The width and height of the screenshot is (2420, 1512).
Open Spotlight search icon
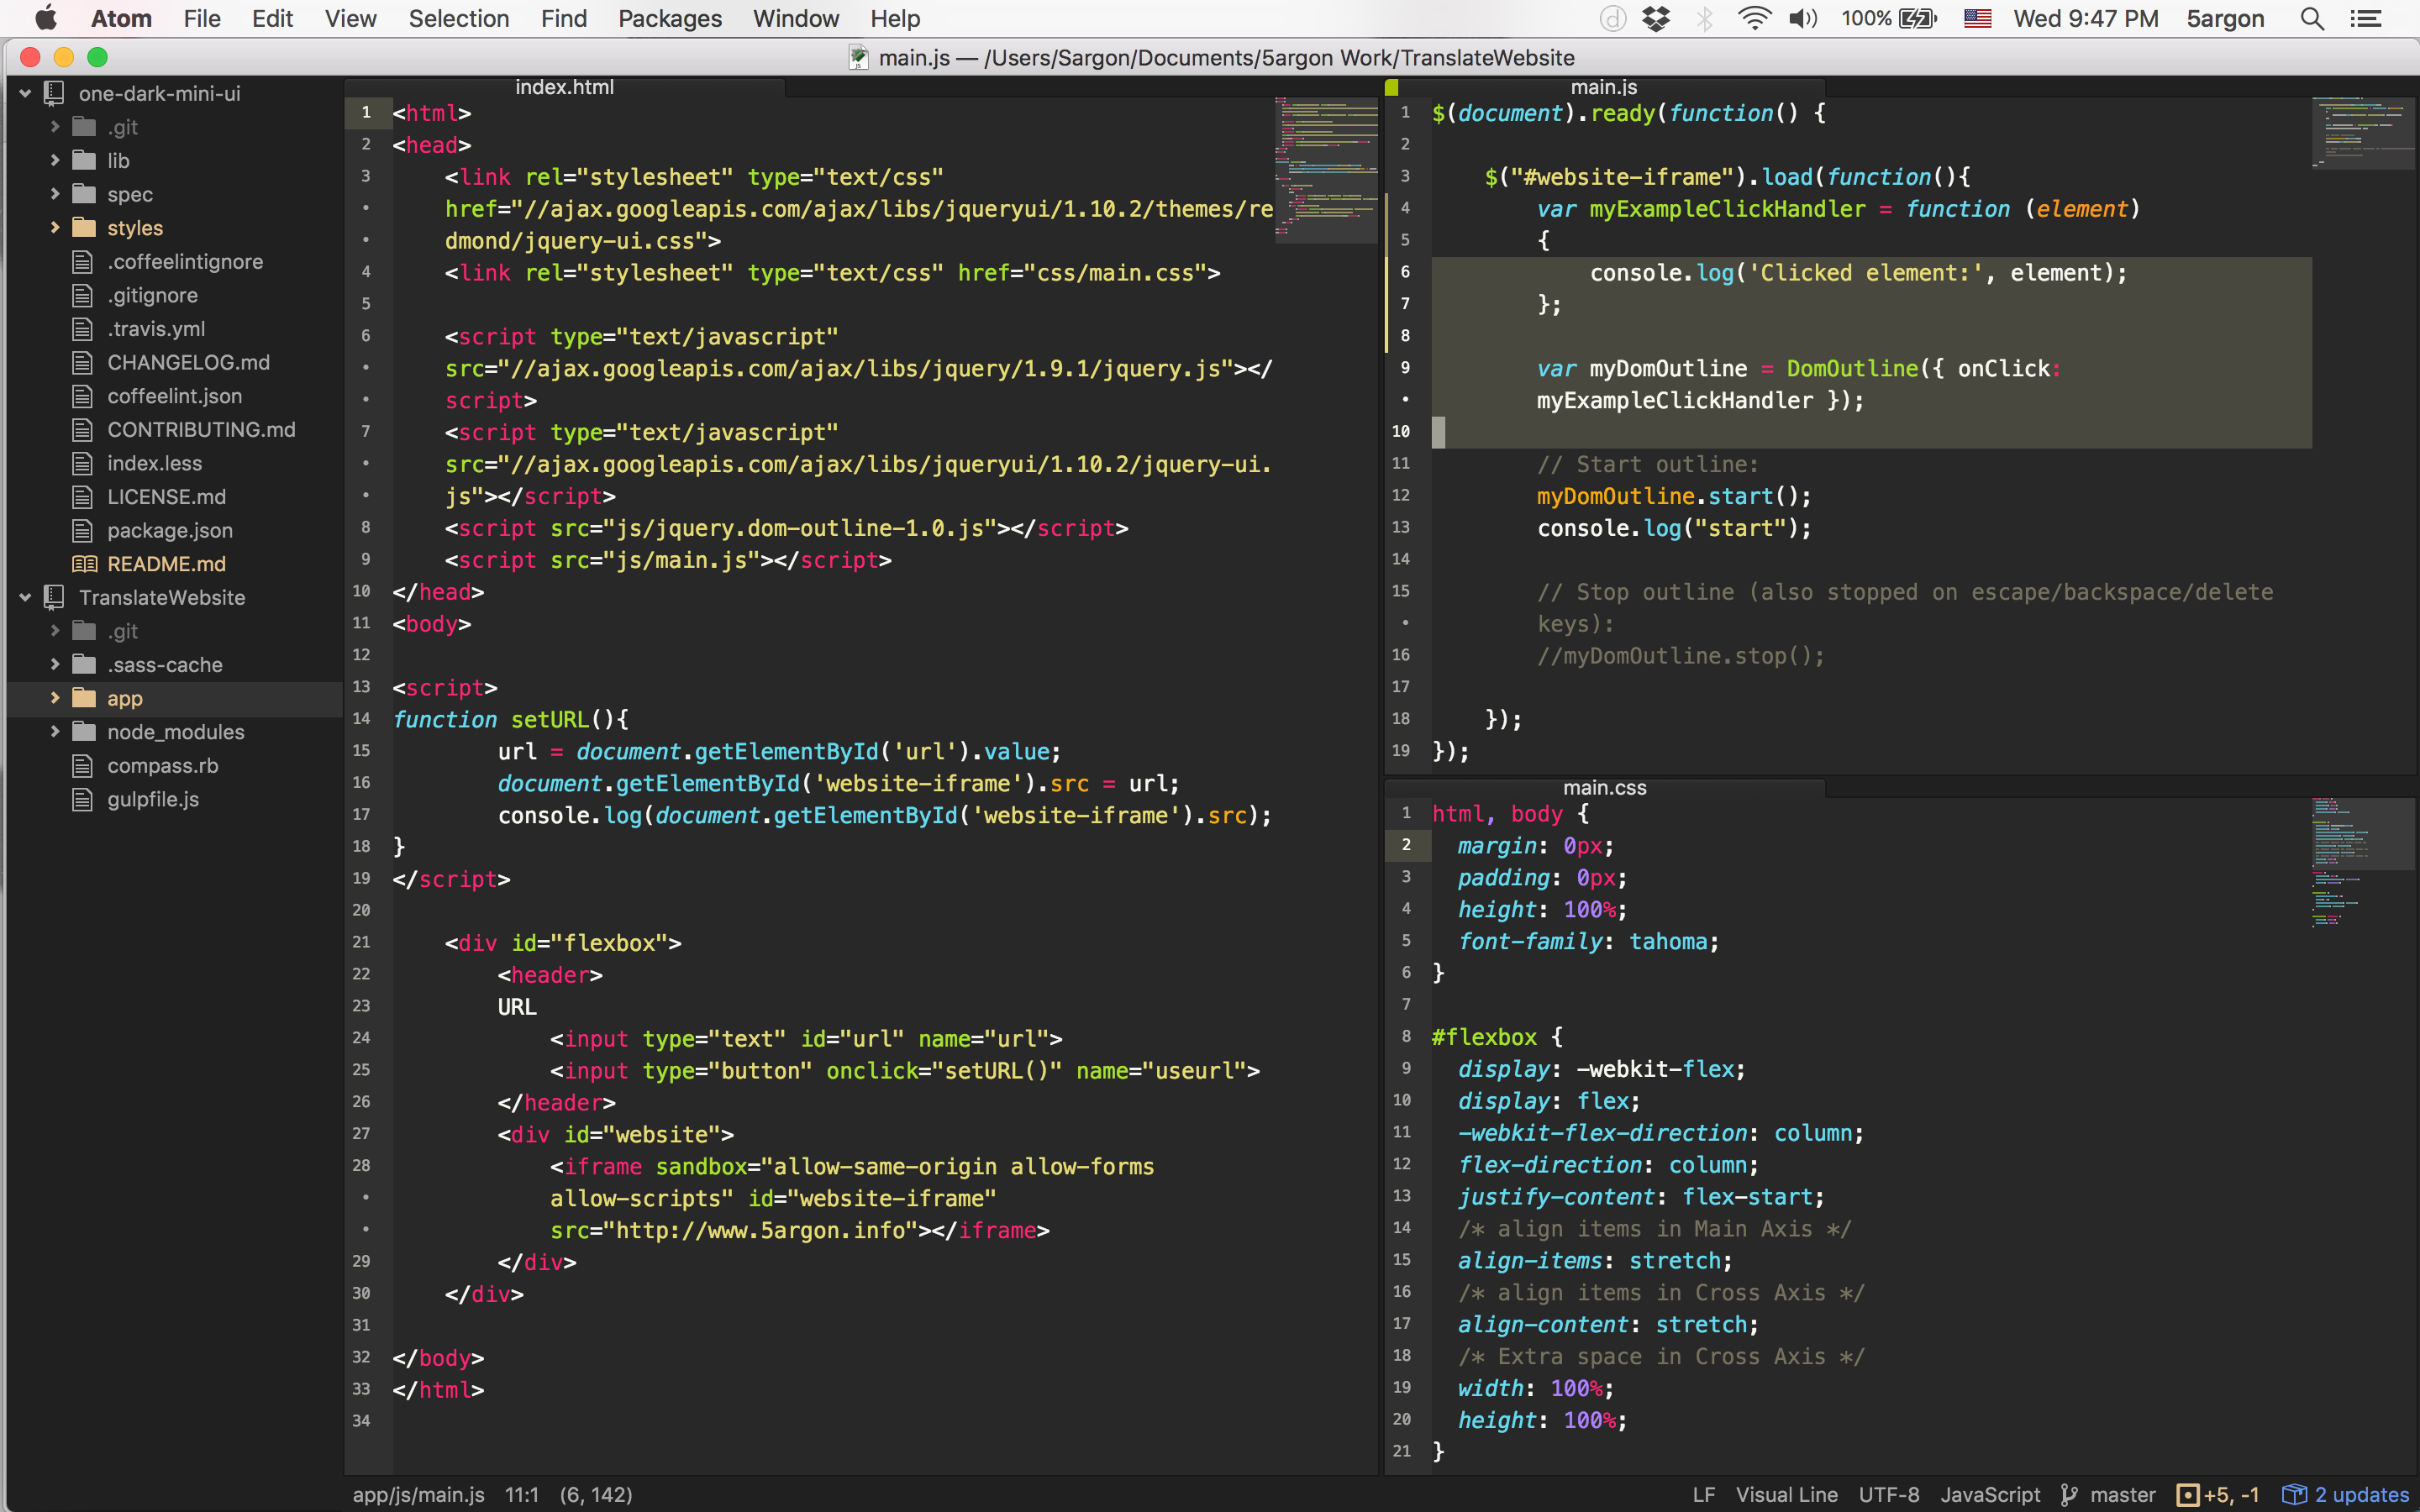2312,19
